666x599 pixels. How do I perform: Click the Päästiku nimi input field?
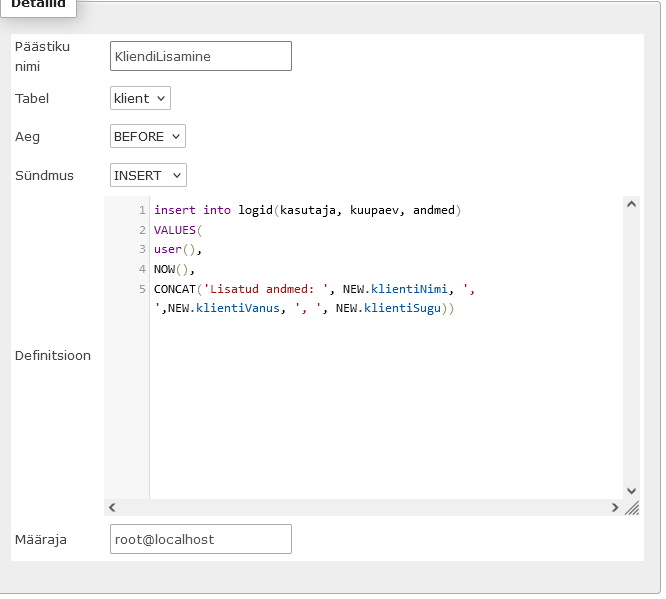[201, 56]
